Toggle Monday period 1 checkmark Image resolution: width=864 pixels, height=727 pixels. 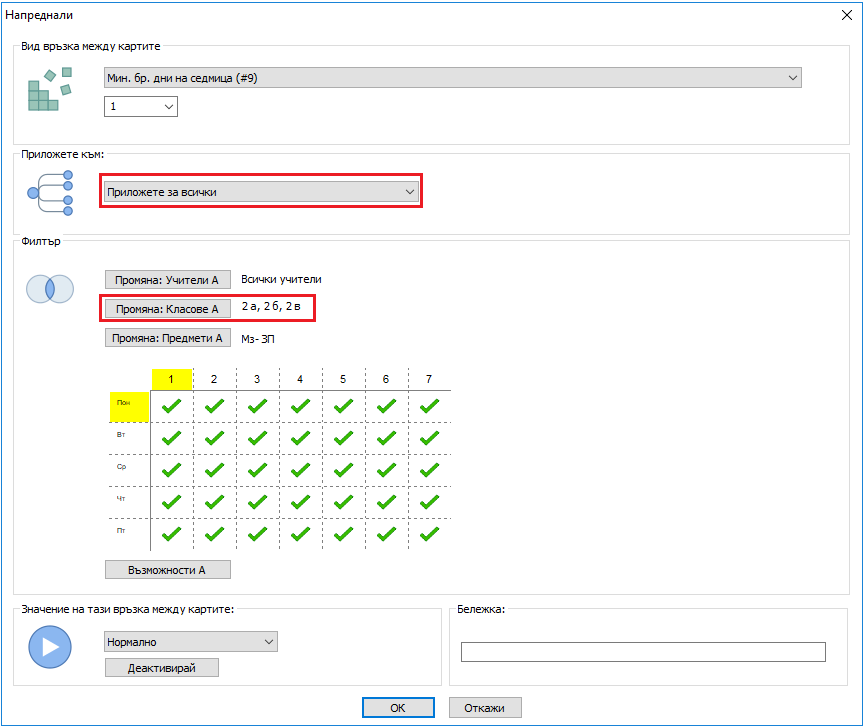pyautogui.click(x=172, y=406)
